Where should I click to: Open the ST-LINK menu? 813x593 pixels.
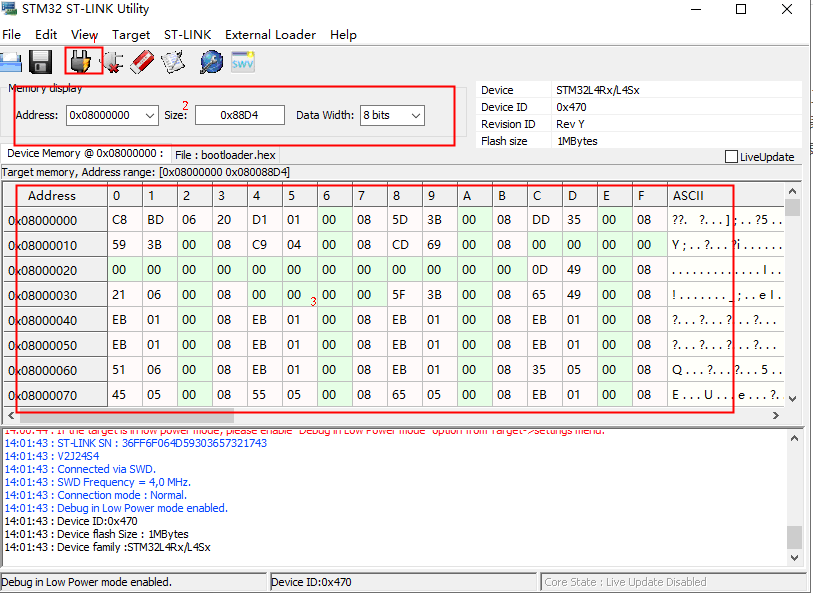click(186, 34)
